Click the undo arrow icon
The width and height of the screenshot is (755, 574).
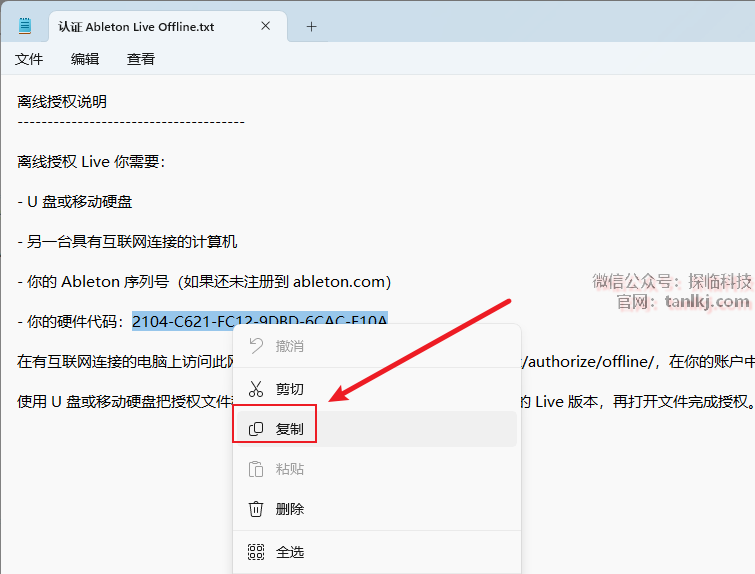pyautogui.click(x=256, y=345)
